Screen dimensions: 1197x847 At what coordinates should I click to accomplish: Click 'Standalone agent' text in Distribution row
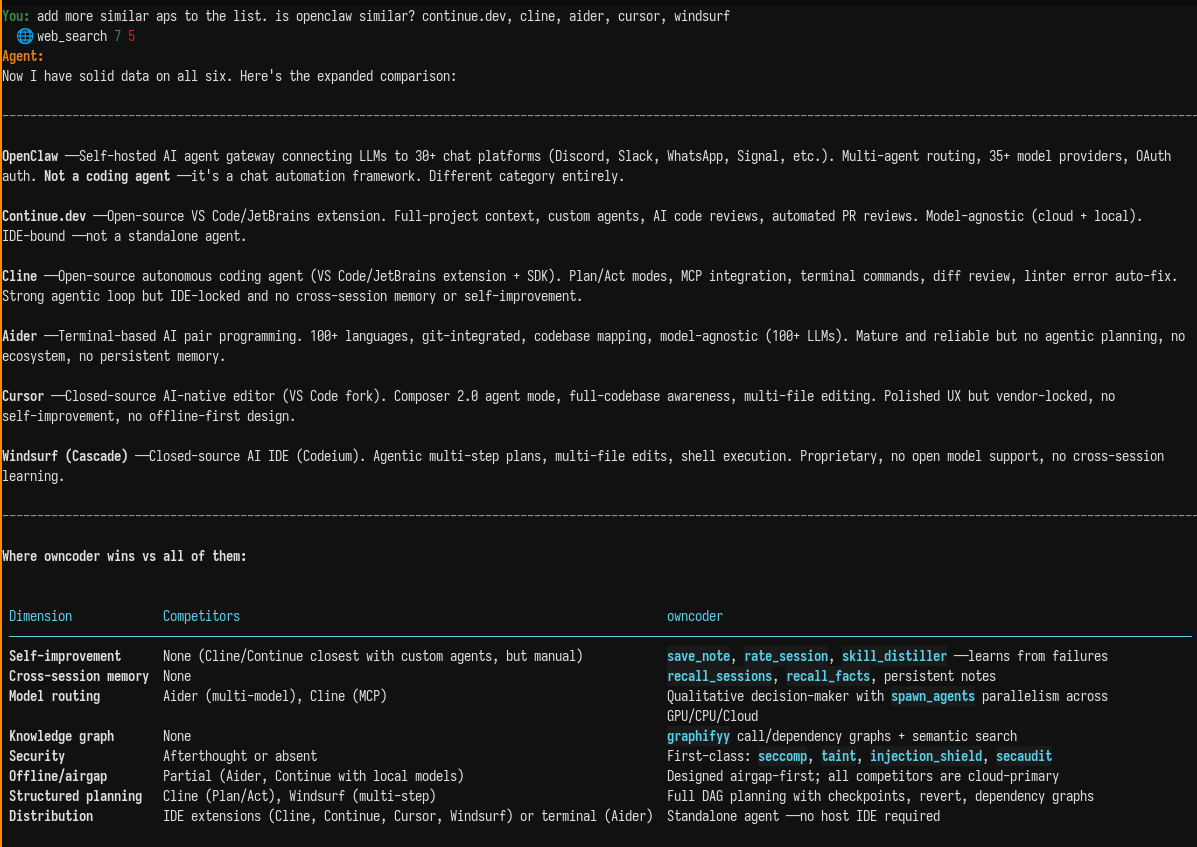click(x=722, y=816)
